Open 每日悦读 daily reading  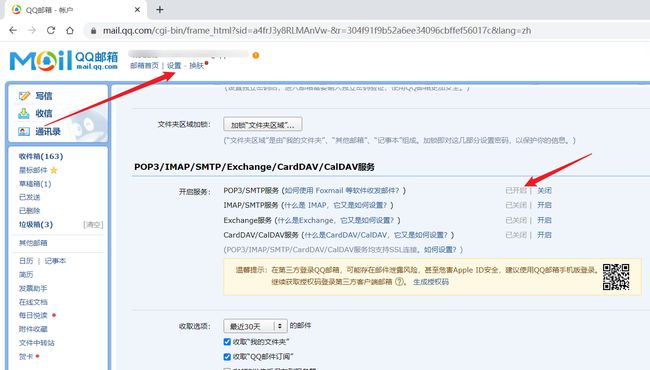pyautogui.click(x=33, y=315)
